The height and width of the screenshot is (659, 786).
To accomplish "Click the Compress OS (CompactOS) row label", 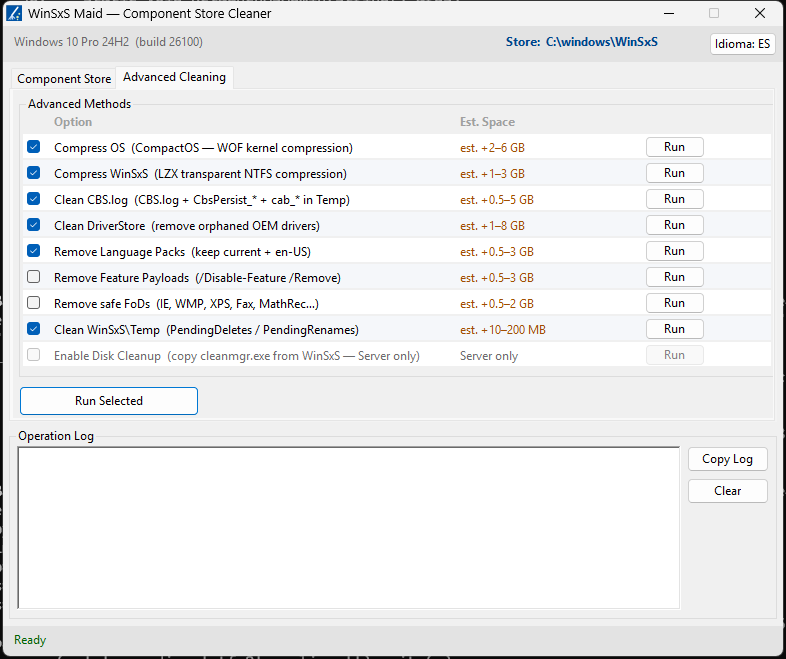I will point(204,148).
